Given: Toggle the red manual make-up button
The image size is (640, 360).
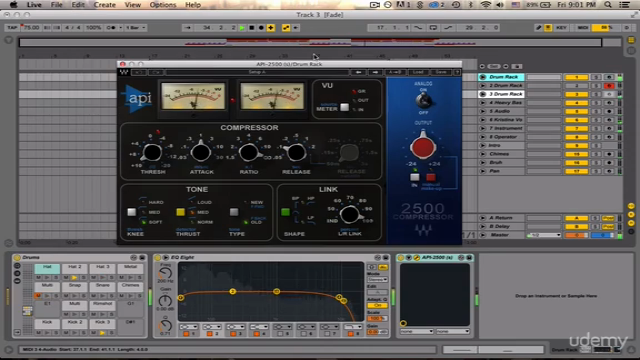Looking at the screenshot, I should tap(431, 177).
